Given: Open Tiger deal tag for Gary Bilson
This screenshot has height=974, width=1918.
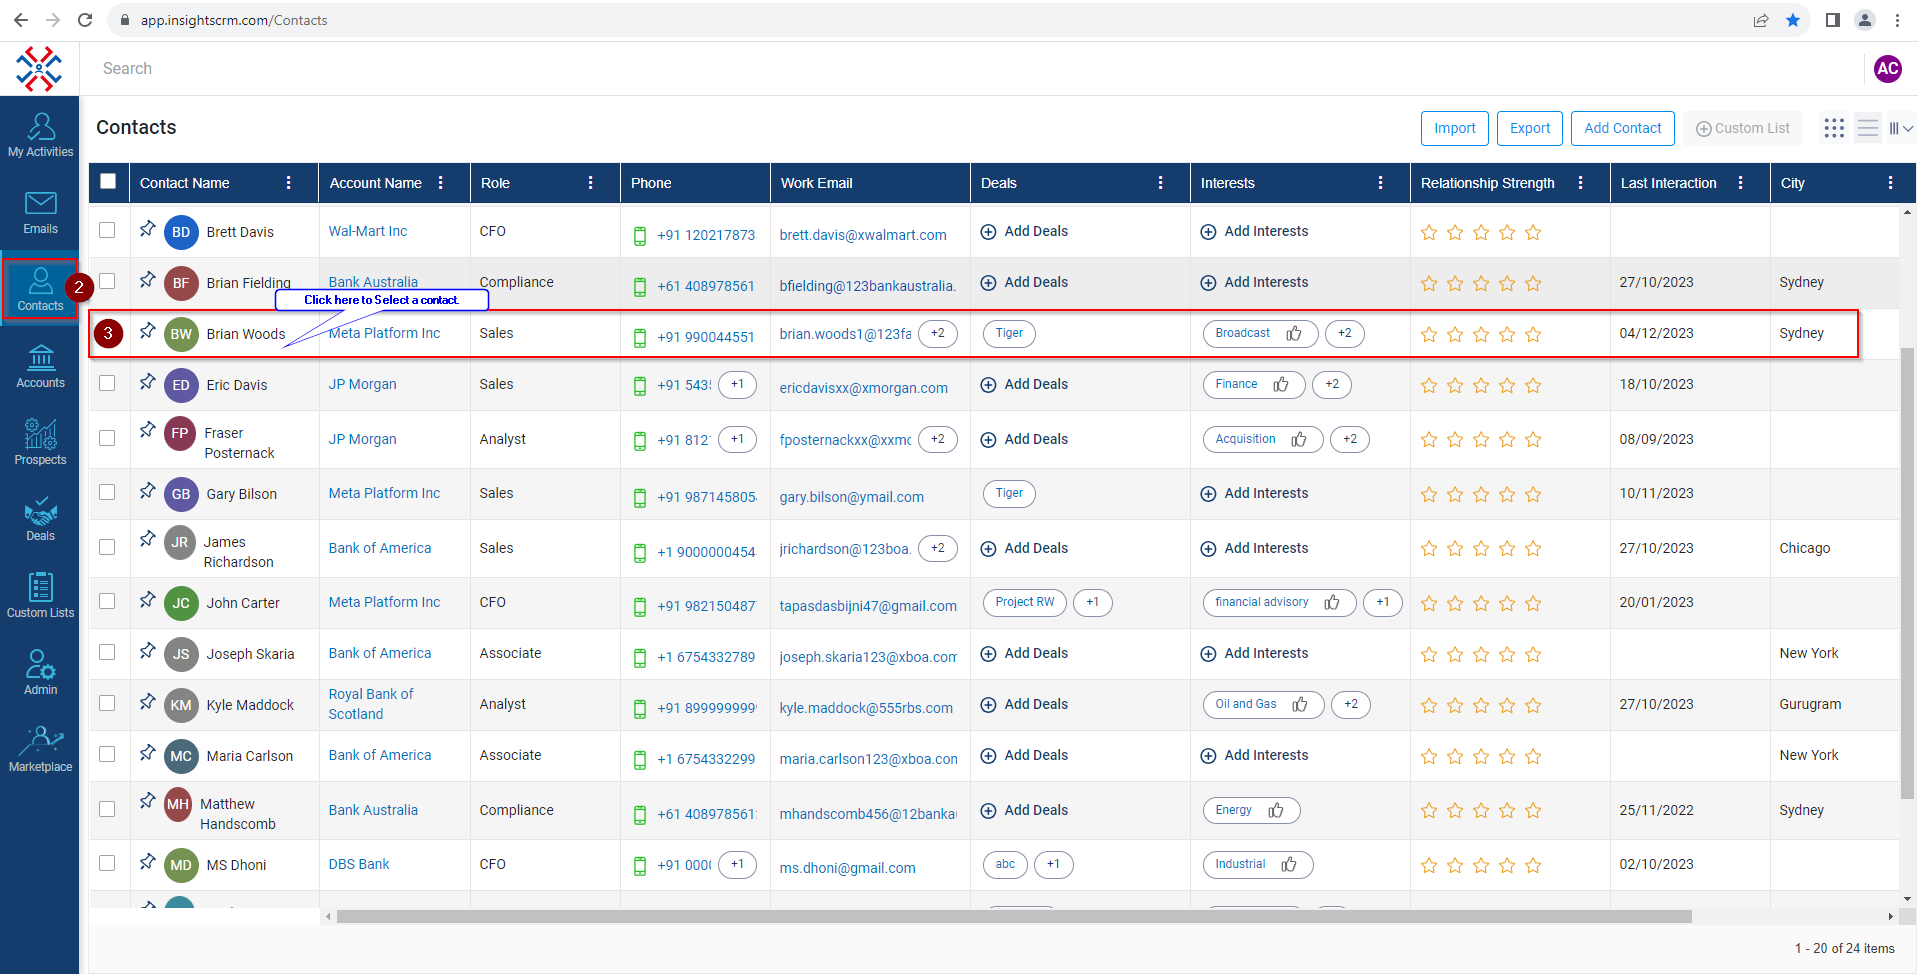Looking at the screenshot, I should pyautogui.click(x=1009, y=493).
